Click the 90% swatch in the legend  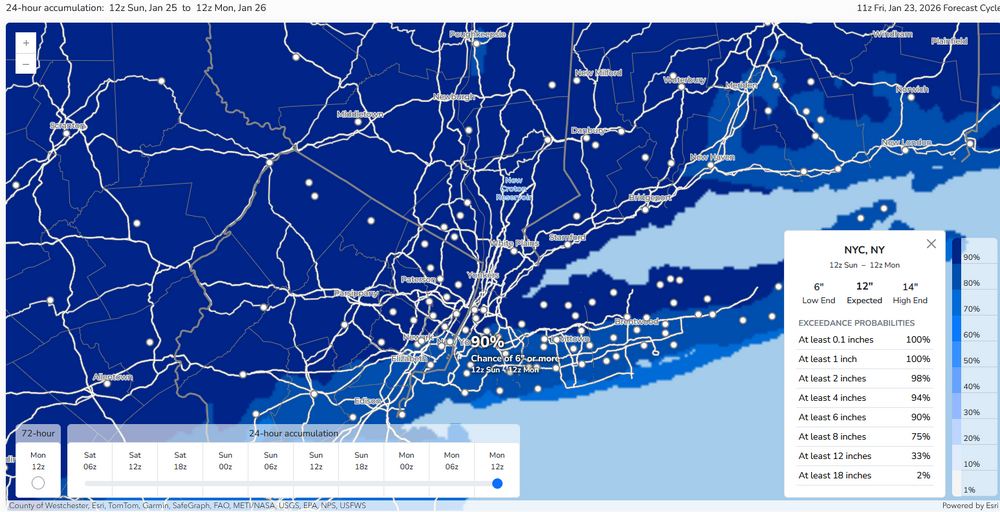point(958,256)
